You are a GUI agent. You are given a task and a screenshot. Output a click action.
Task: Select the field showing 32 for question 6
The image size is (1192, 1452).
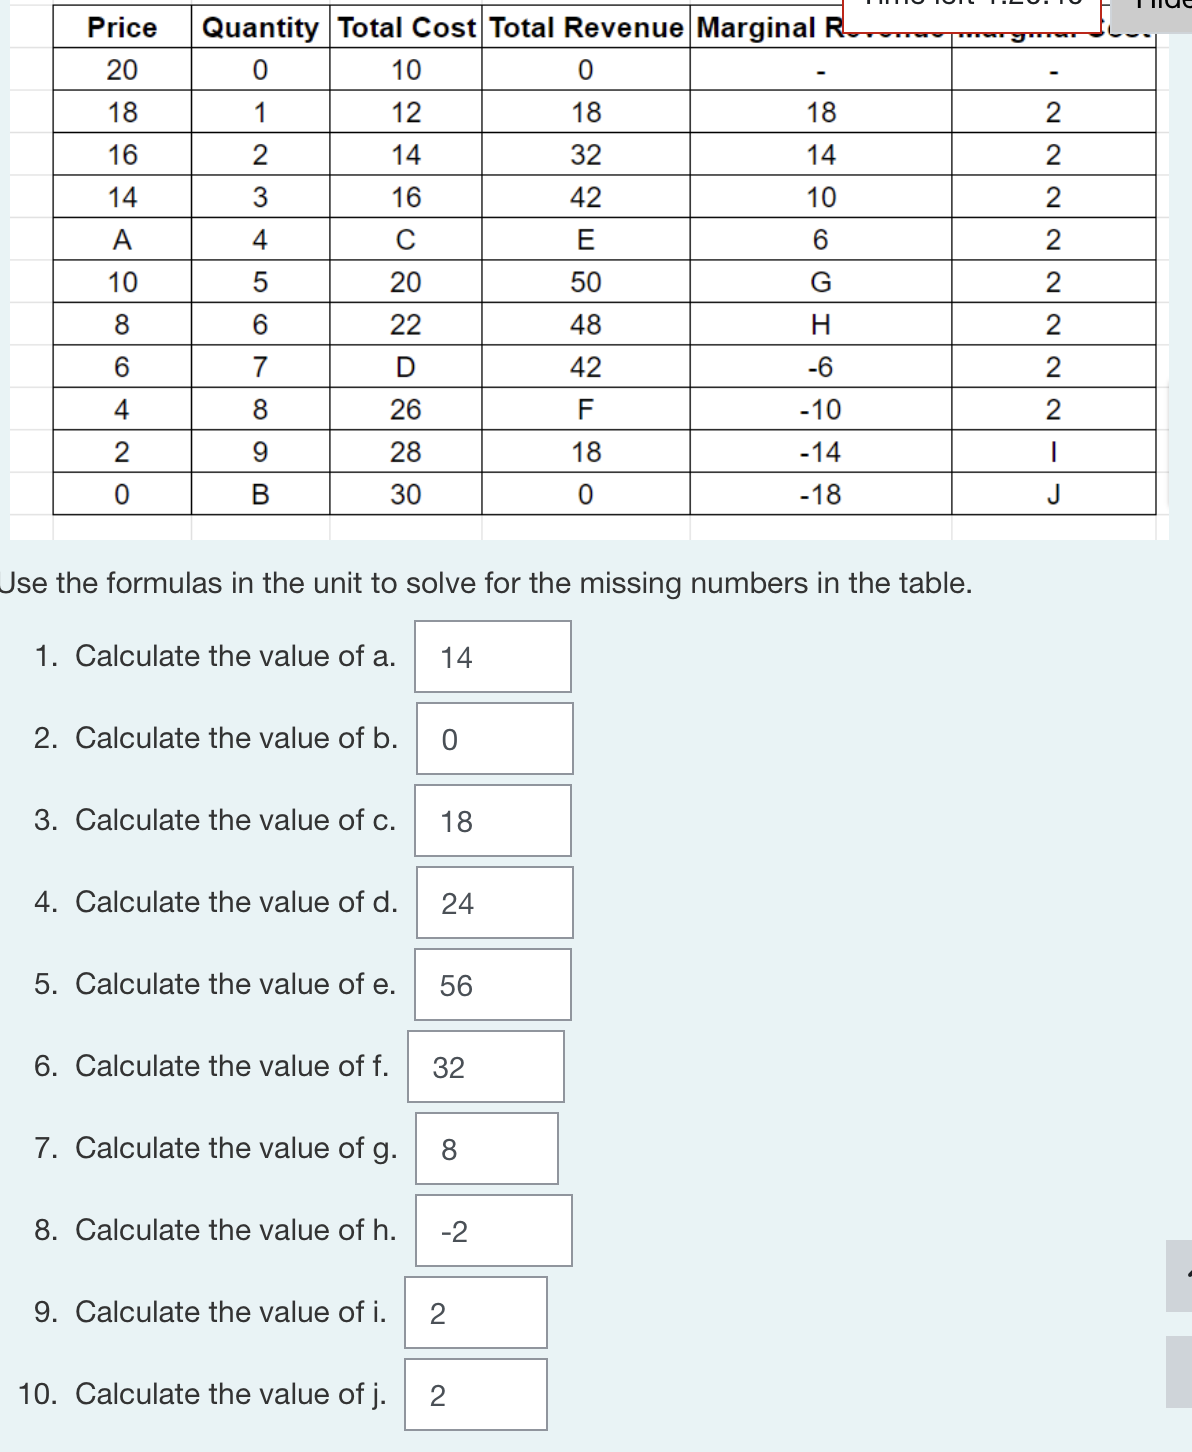[484, 1067]
